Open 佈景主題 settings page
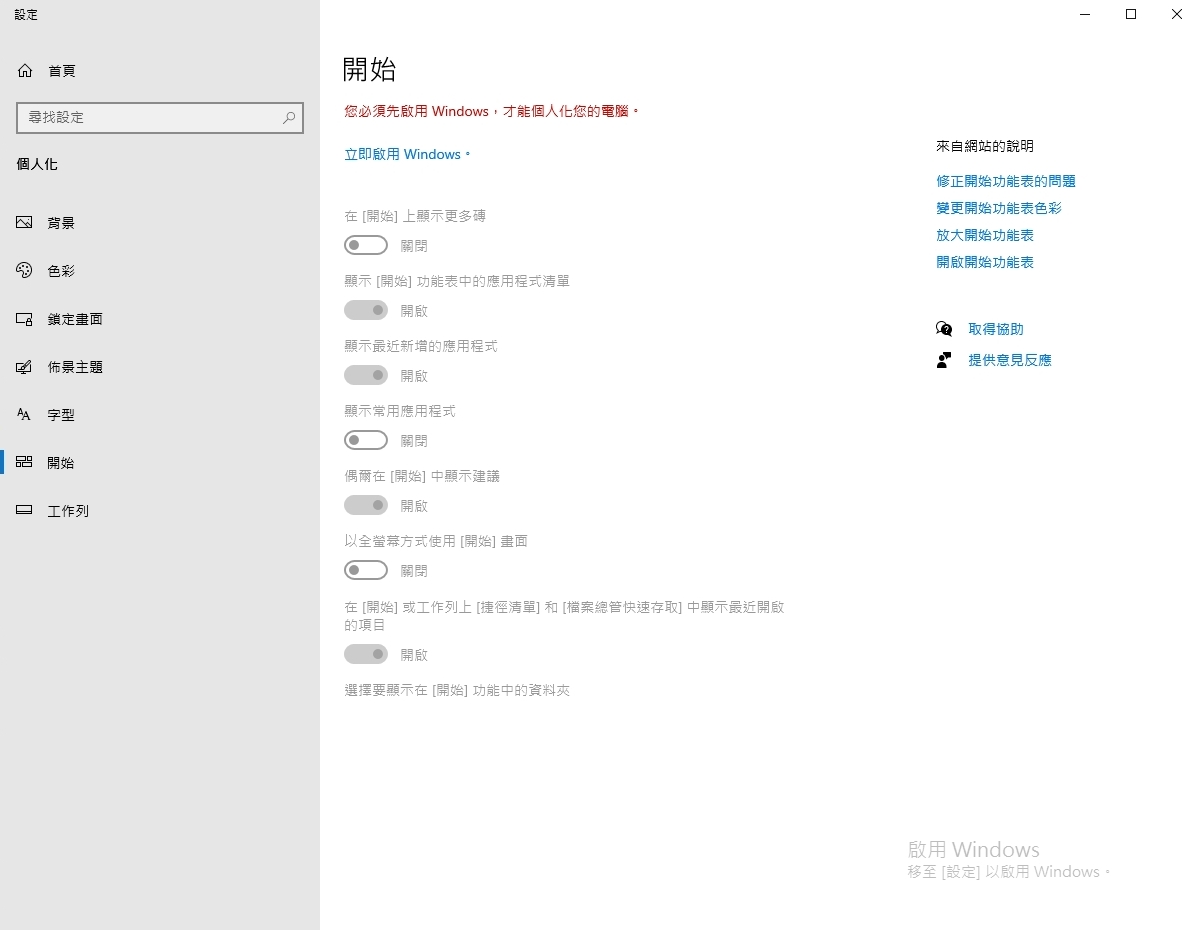 (x=160, y=367)
